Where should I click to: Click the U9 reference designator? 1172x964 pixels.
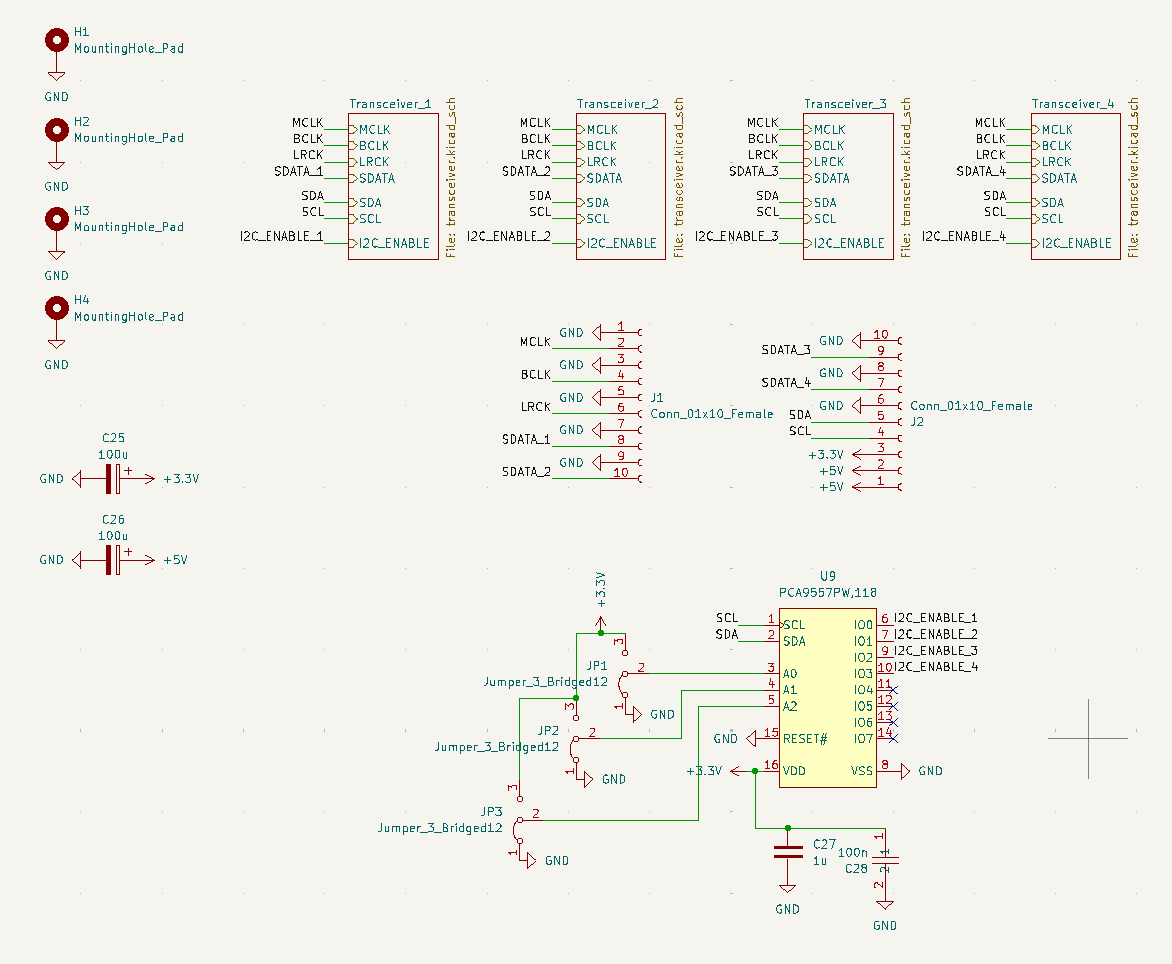[827, 576]
